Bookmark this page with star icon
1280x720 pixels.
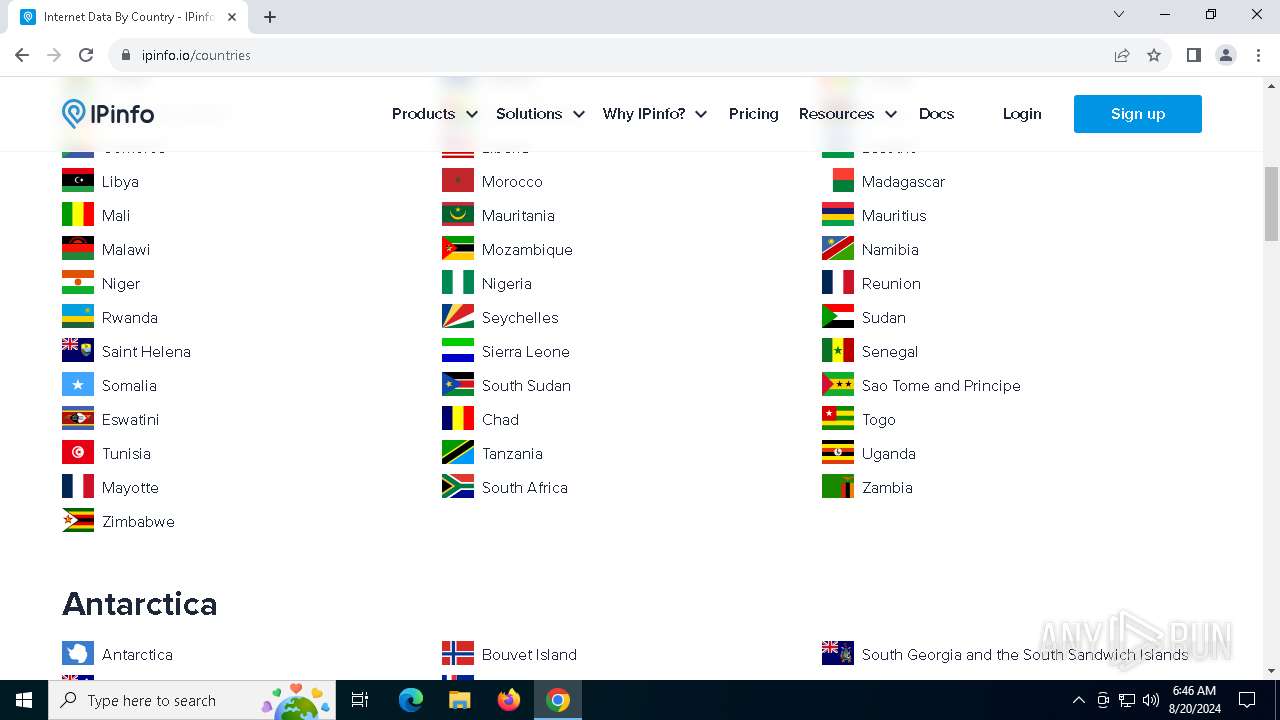pyautogui.click(x=1154, y=55)
